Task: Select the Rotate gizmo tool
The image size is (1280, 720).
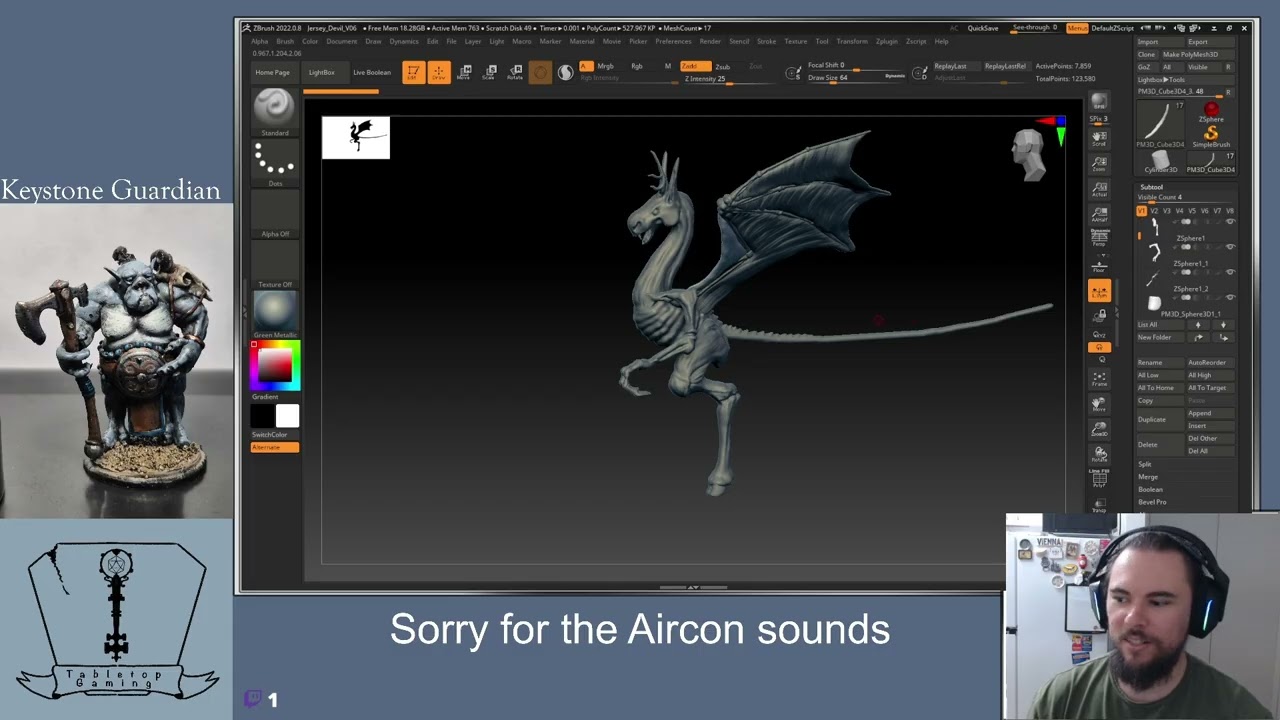Action: click(x=515, y=72)
